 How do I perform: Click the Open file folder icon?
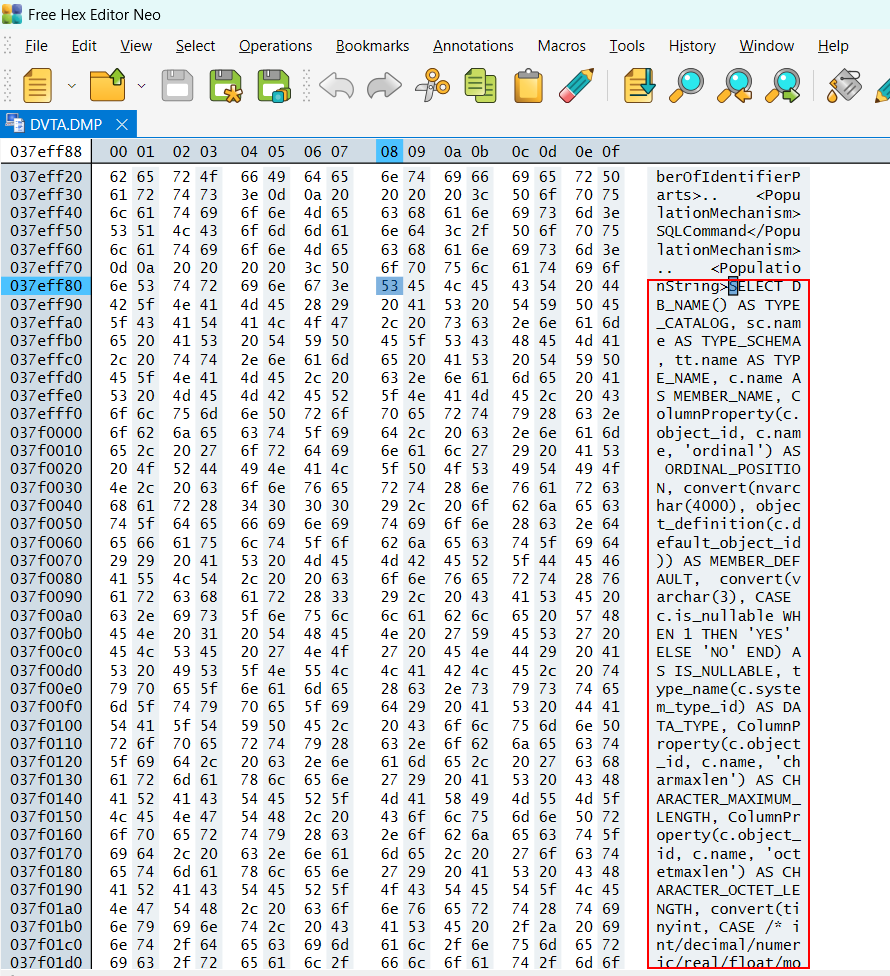[x=107, y=85]
